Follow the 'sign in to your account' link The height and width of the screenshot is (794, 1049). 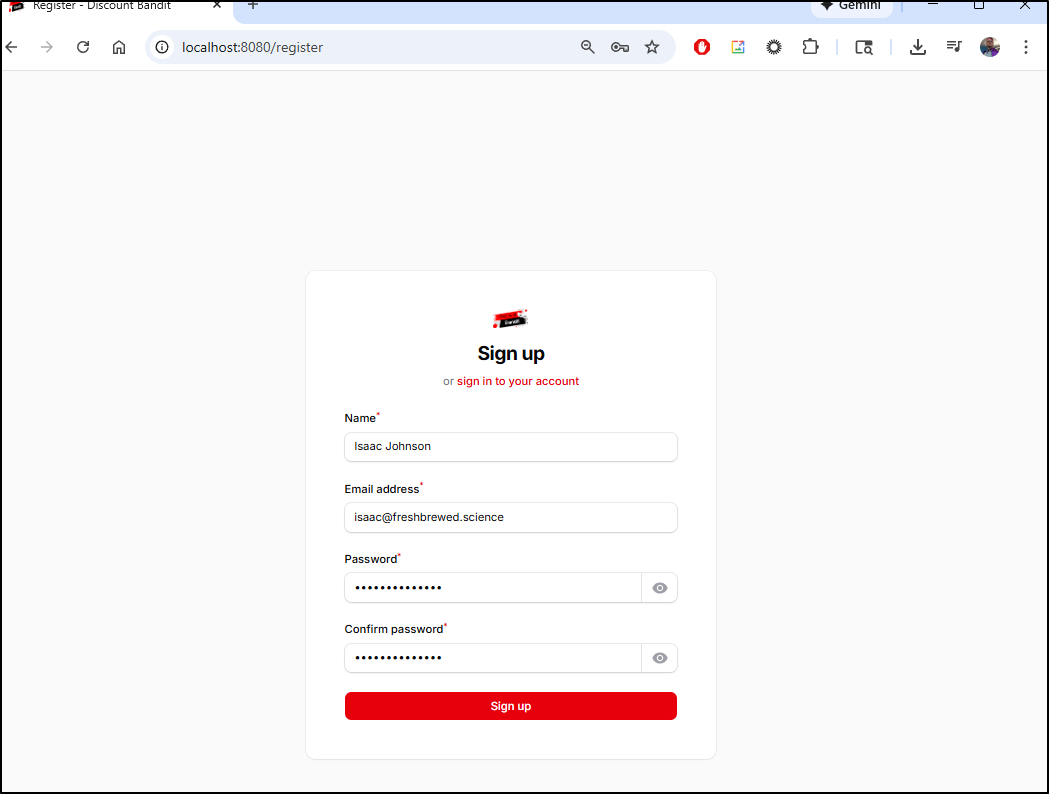coord(518,381)
